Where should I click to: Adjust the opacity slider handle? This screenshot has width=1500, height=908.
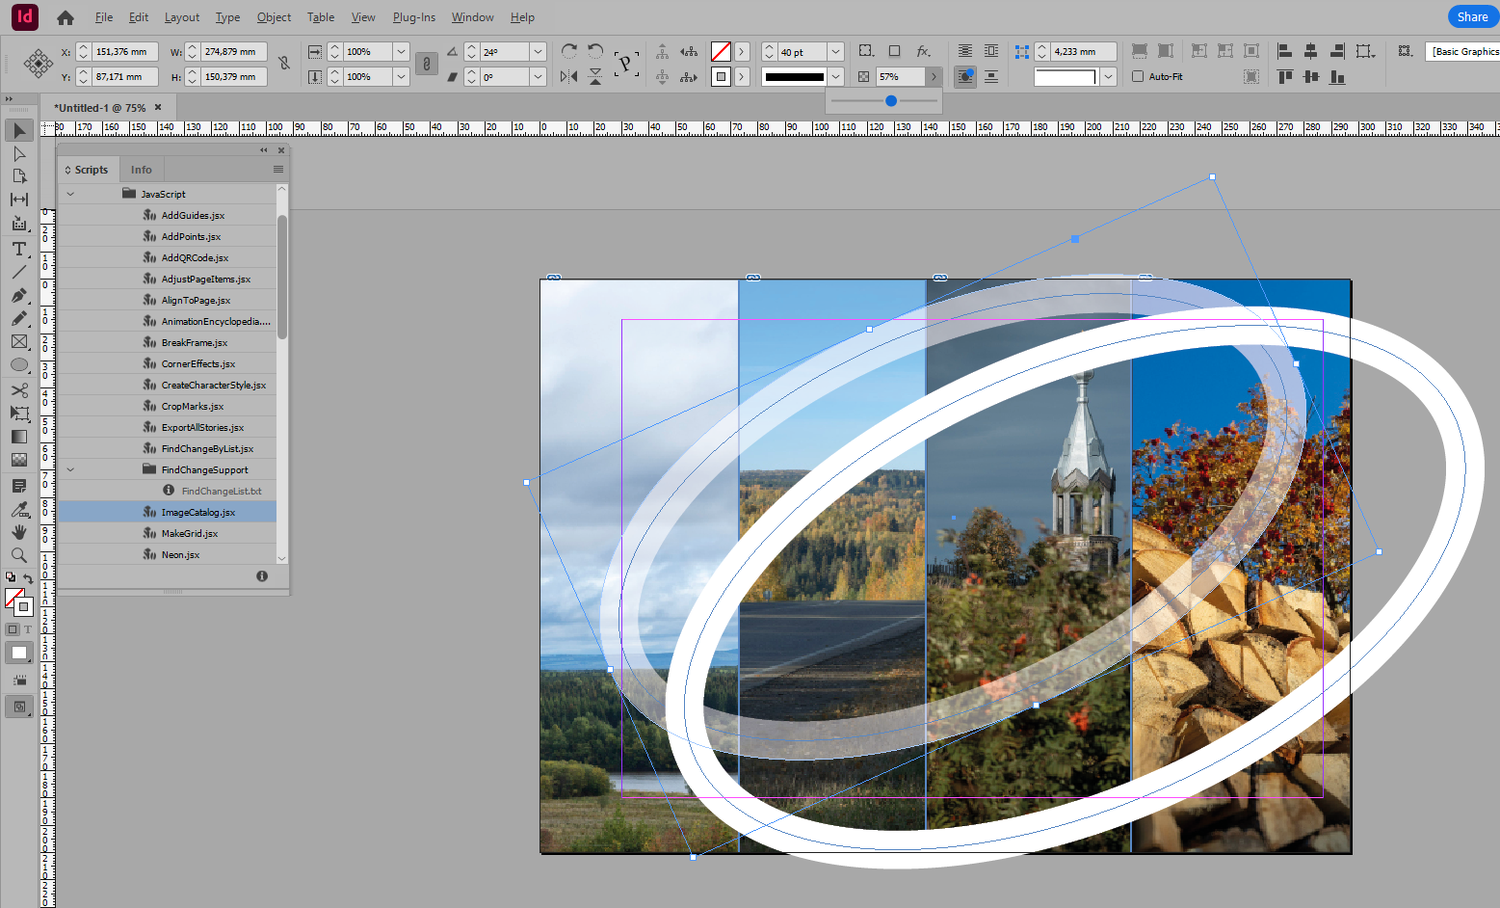coord(891,100)
